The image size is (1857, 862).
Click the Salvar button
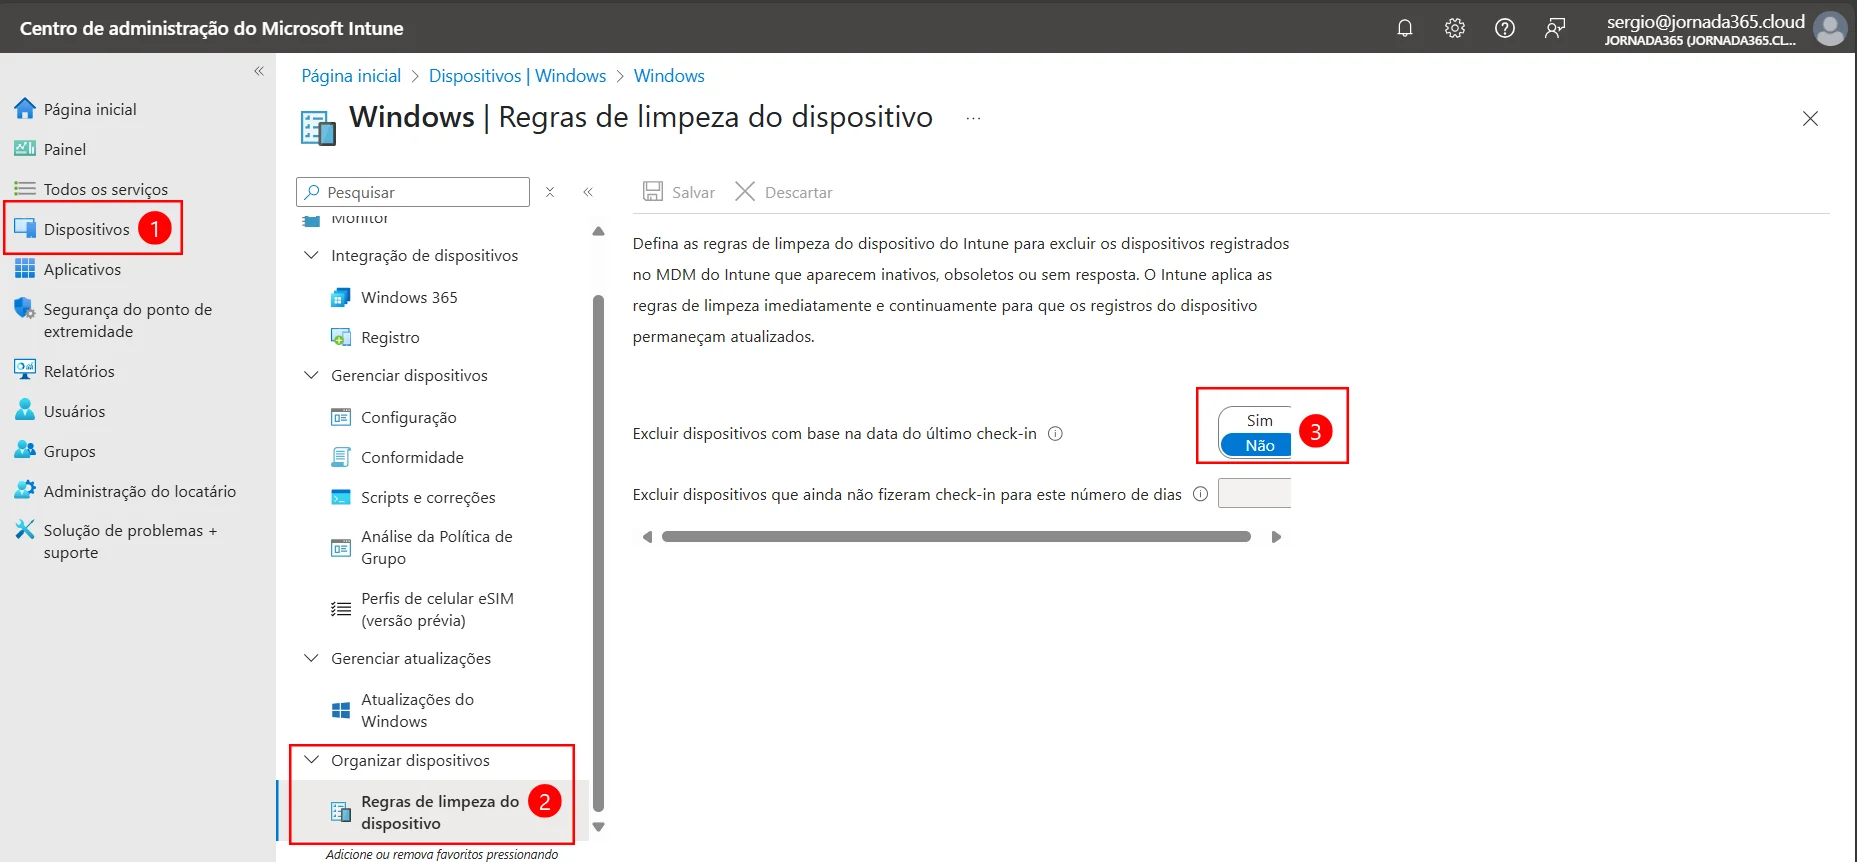(x=679, y=192)
